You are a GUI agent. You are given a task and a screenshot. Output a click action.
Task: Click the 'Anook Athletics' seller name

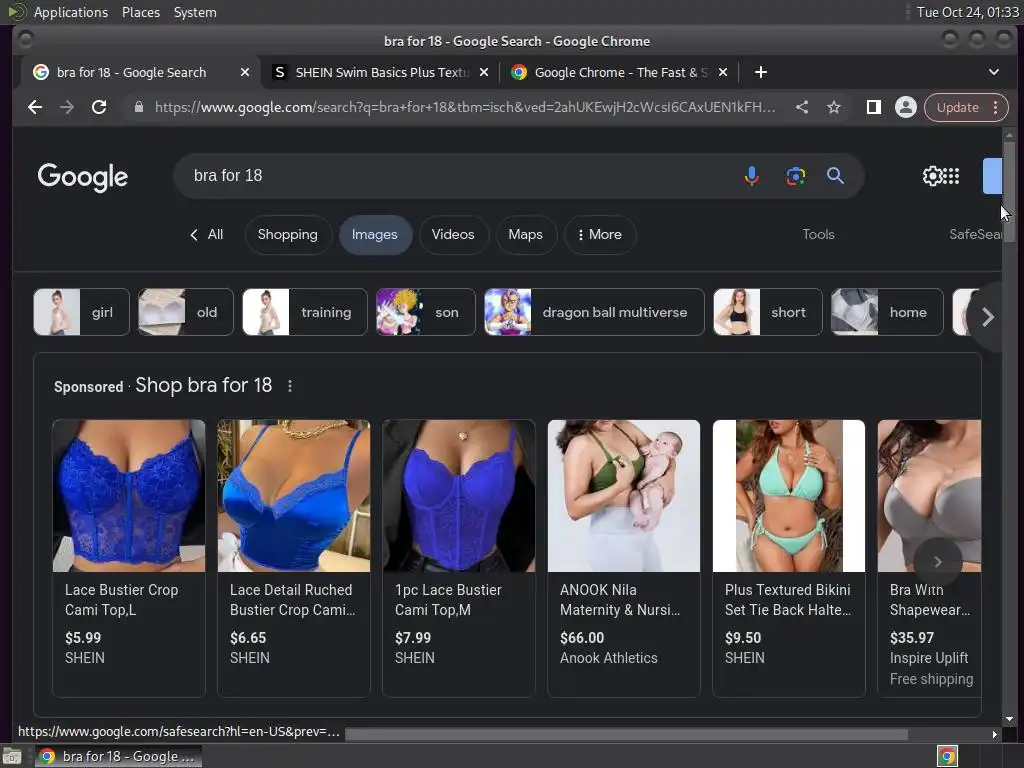(609, 658)
